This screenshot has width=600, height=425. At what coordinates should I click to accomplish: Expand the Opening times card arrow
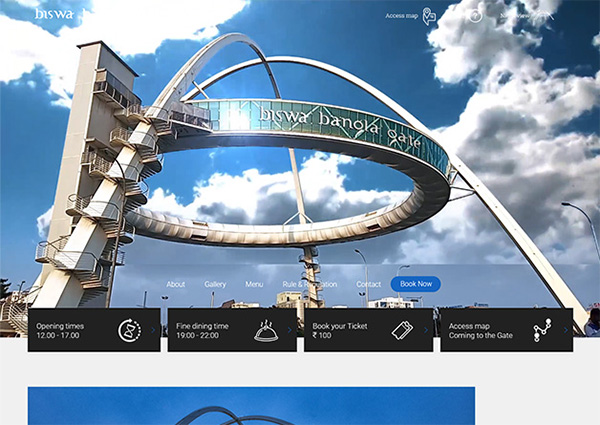coord(153,330)
